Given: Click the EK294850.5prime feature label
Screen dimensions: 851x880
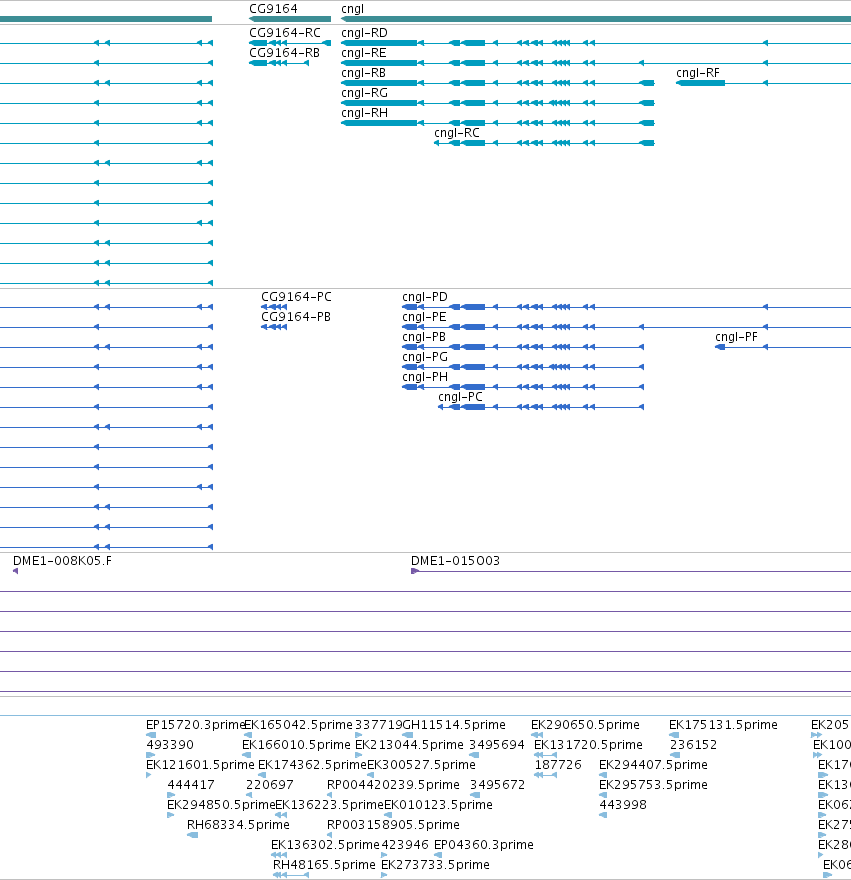Looking at the screenshot, I should click(221, 805).
